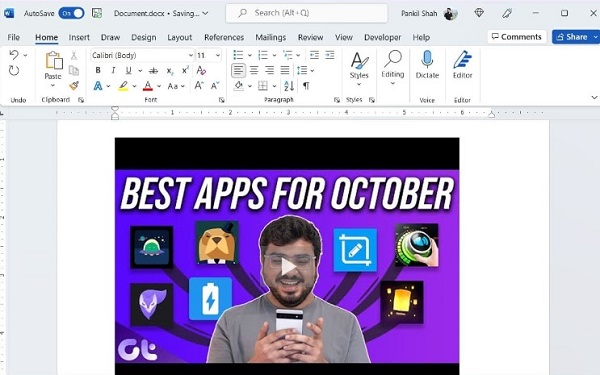
Task: Select the first line indent marker on ruler
Action: click(115, 109)
